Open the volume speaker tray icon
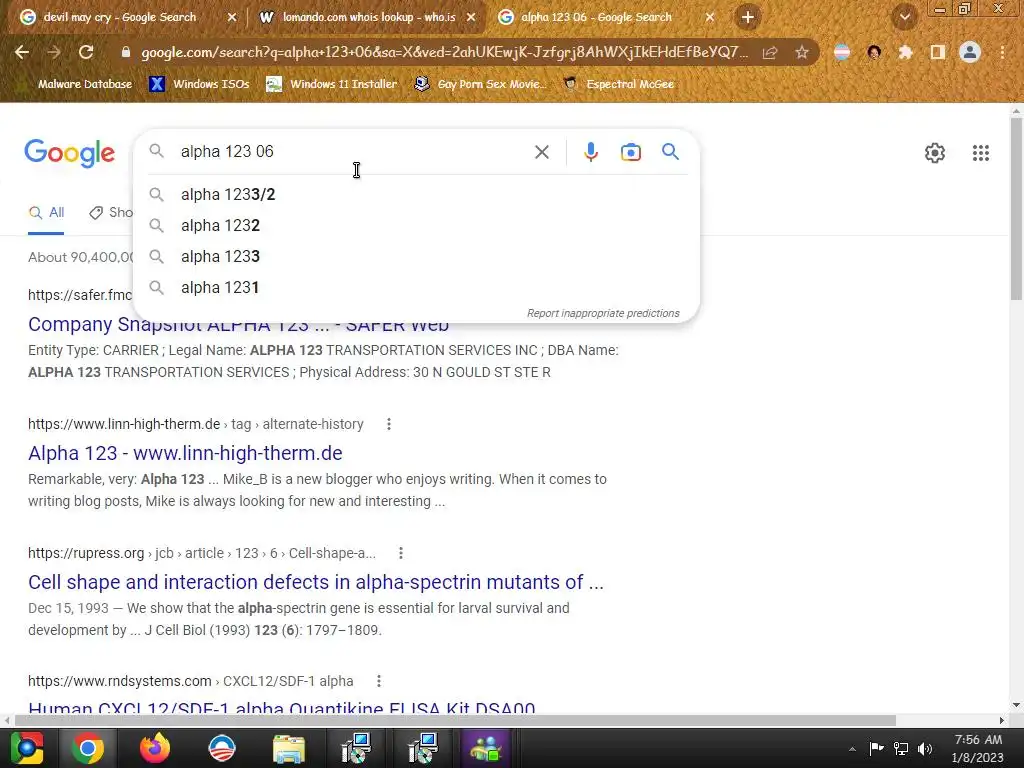The image size is (1024, 768). (925, 748)
